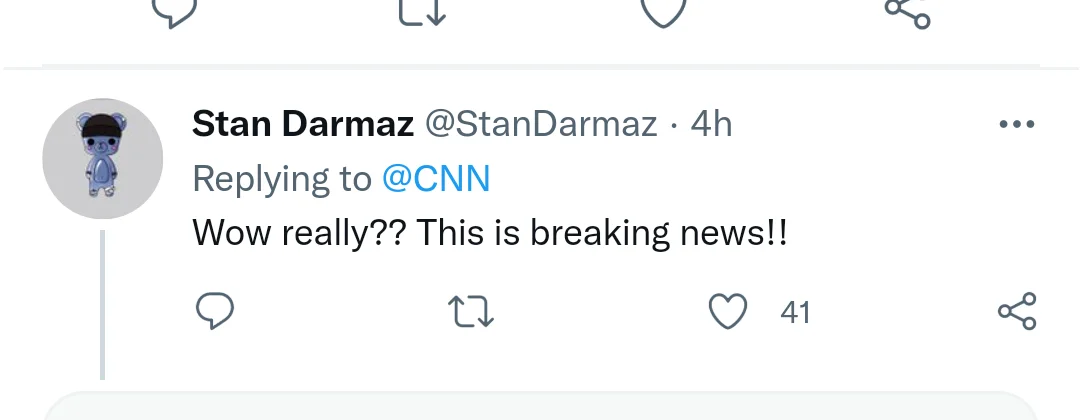Open the three-dot more options menu
The image size is (1080, 420).
pyautogui.click(x=1017, y=125)
